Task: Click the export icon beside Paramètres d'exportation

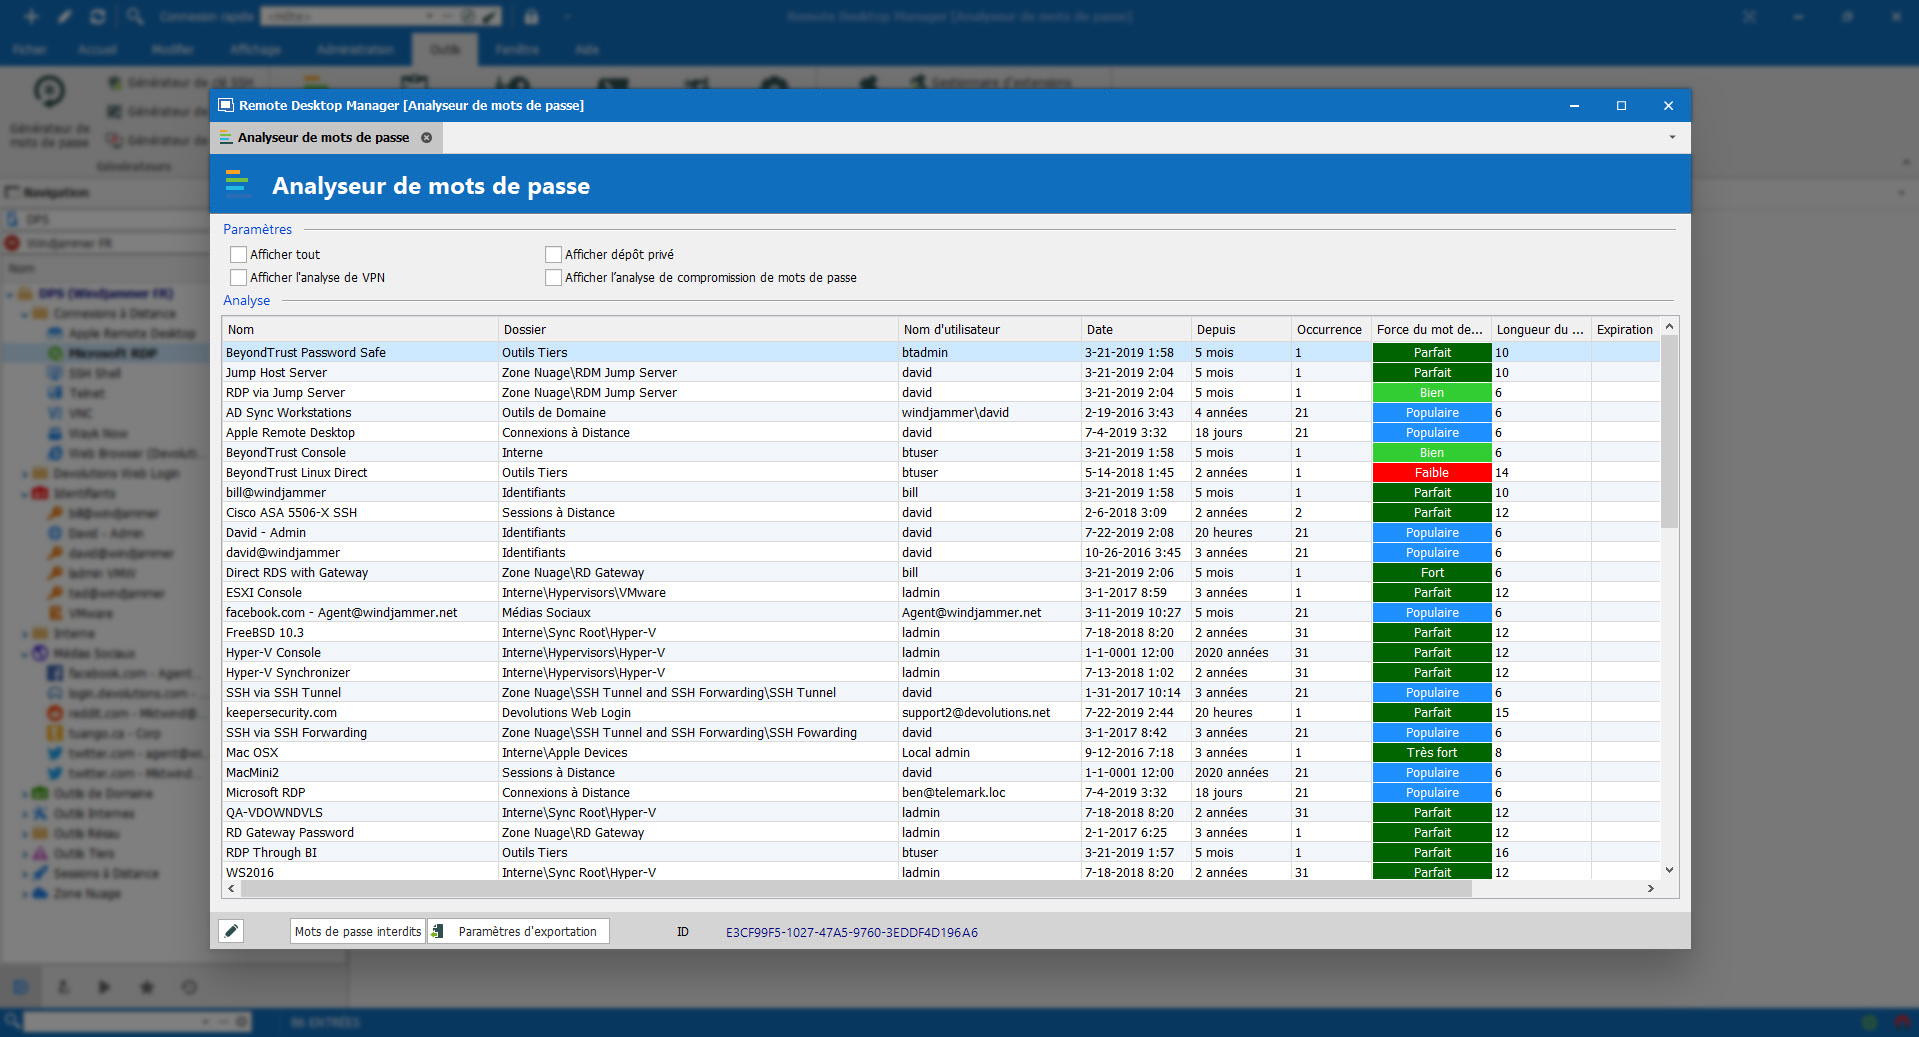Action: 438,931
